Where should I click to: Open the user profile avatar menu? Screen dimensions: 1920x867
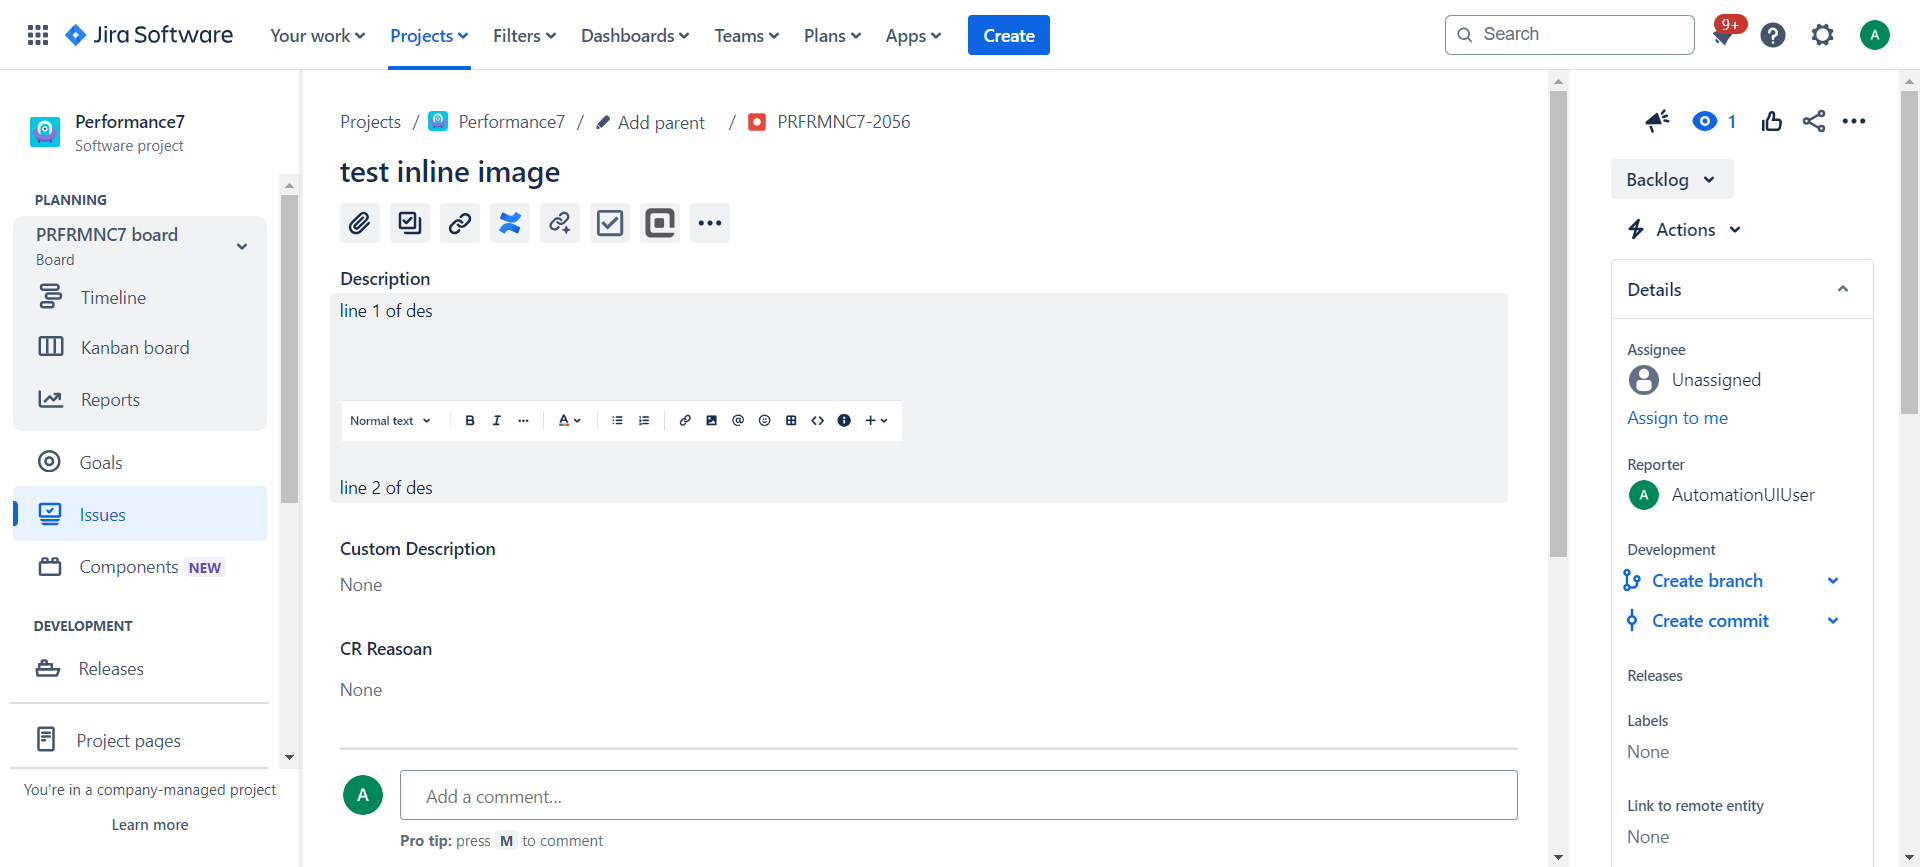point(1875,35)
